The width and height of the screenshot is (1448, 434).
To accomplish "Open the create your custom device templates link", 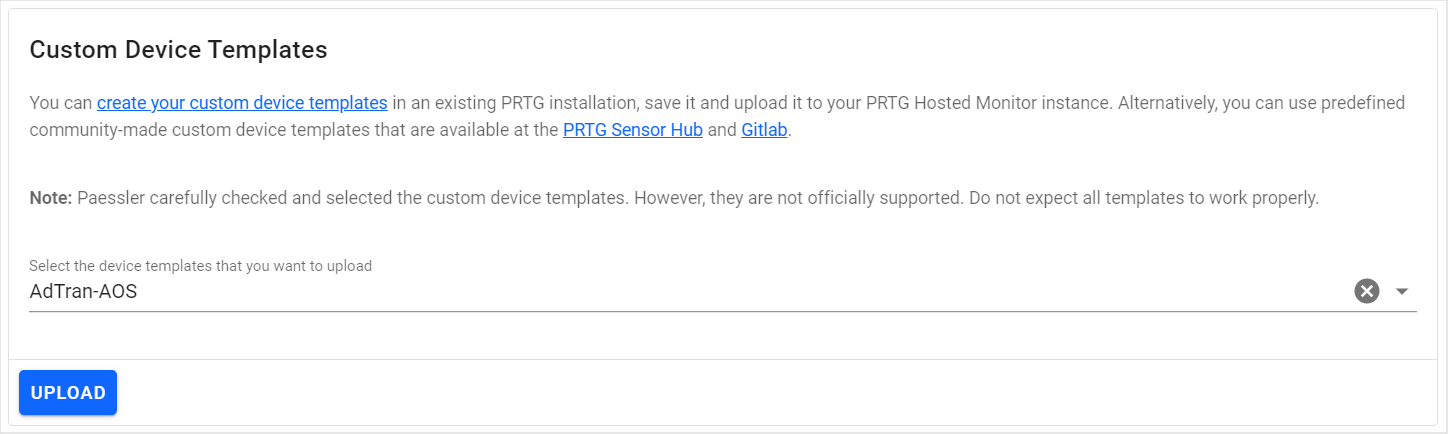I will pyautogui.click(x=242, y=102).
